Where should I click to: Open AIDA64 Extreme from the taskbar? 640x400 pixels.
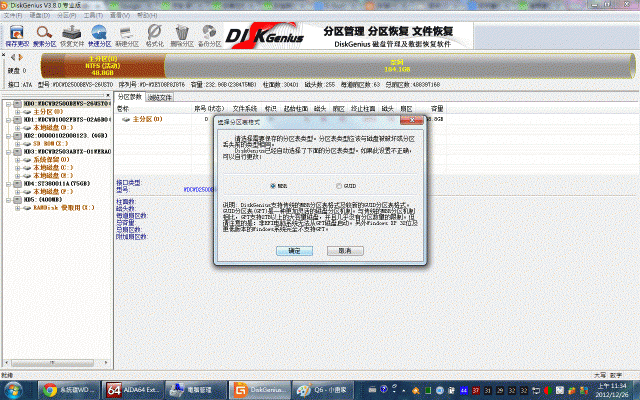point(133,390)
